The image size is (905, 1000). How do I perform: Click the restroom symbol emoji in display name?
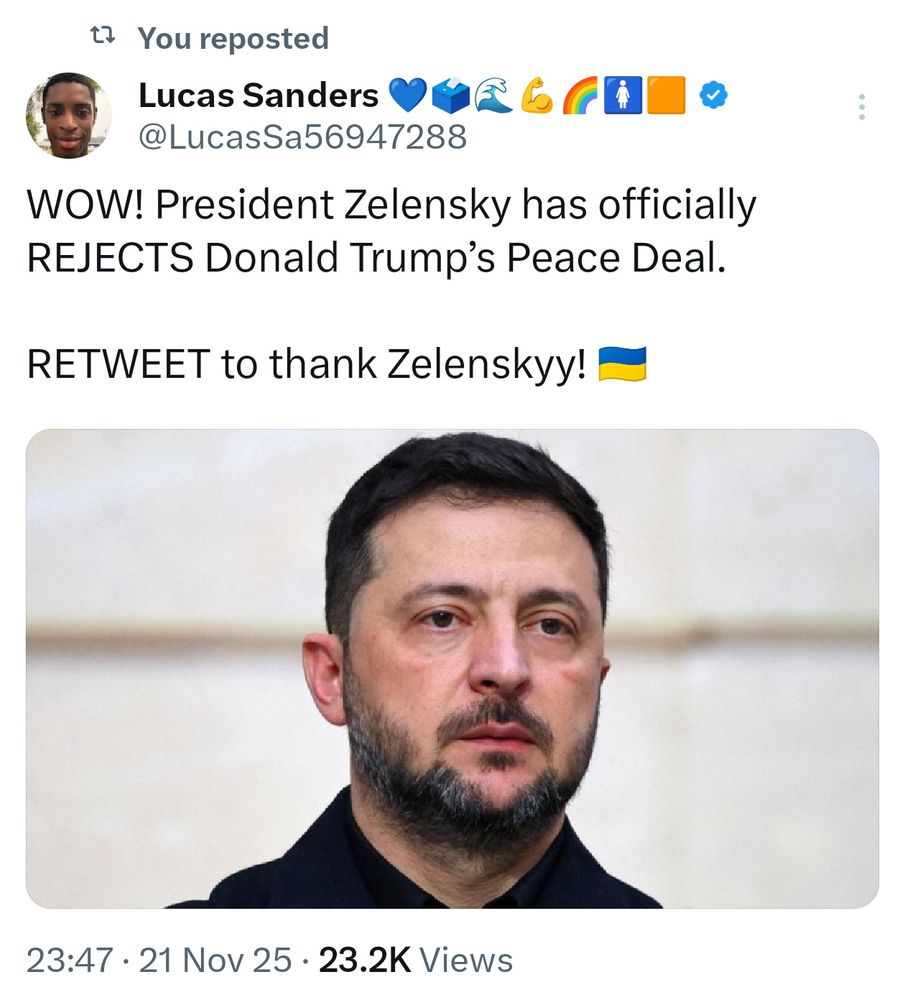point(624,96)
